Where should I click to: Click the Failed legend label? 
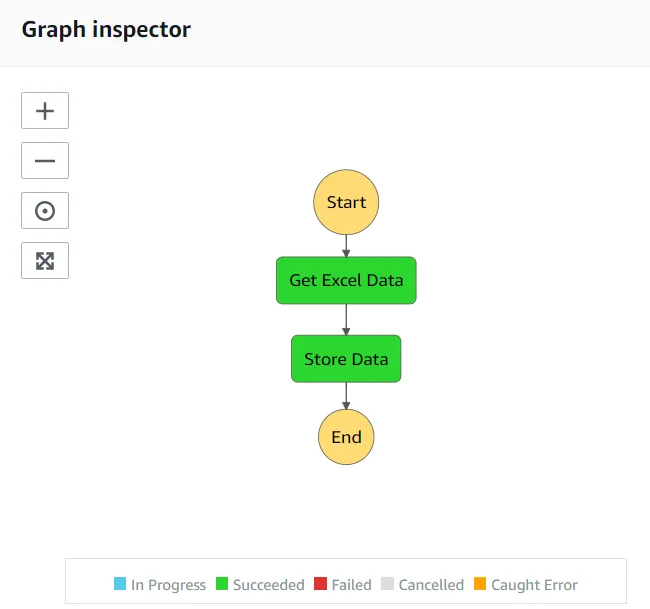point(351,585)
